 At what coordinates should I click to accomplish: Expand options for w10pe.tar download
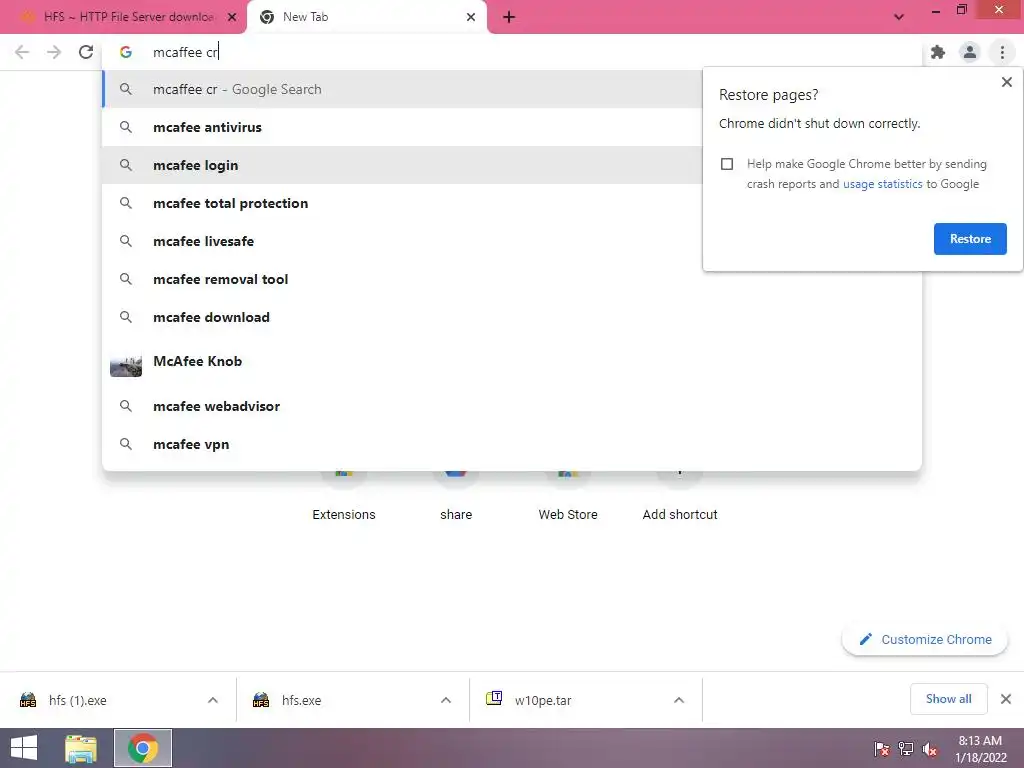point(679,700)
